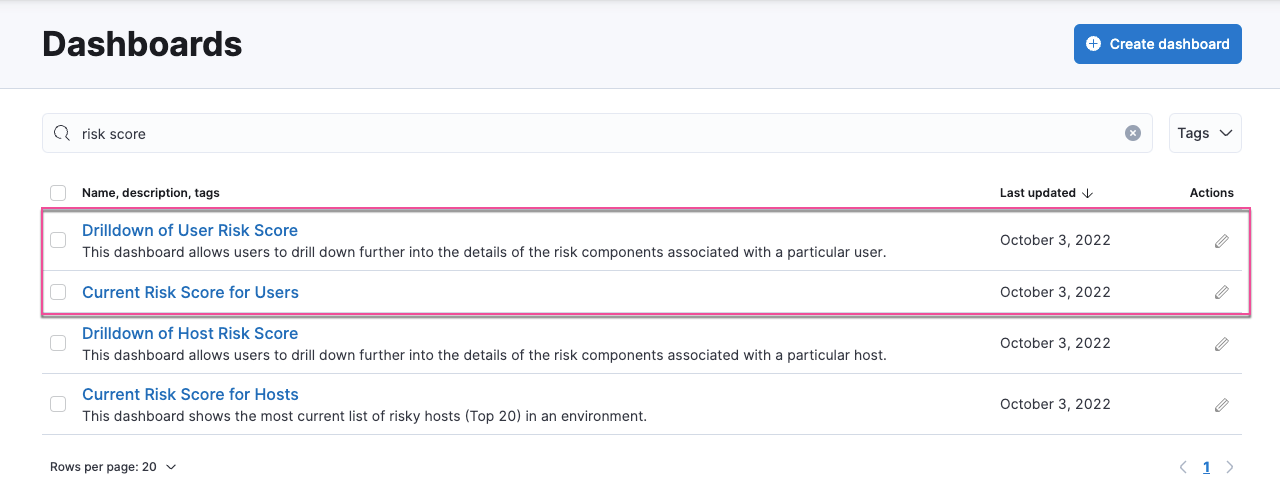Toggle the select-all checkbox in table header
The height and width of the screenshot is (492, 1280).
[58, 193]
